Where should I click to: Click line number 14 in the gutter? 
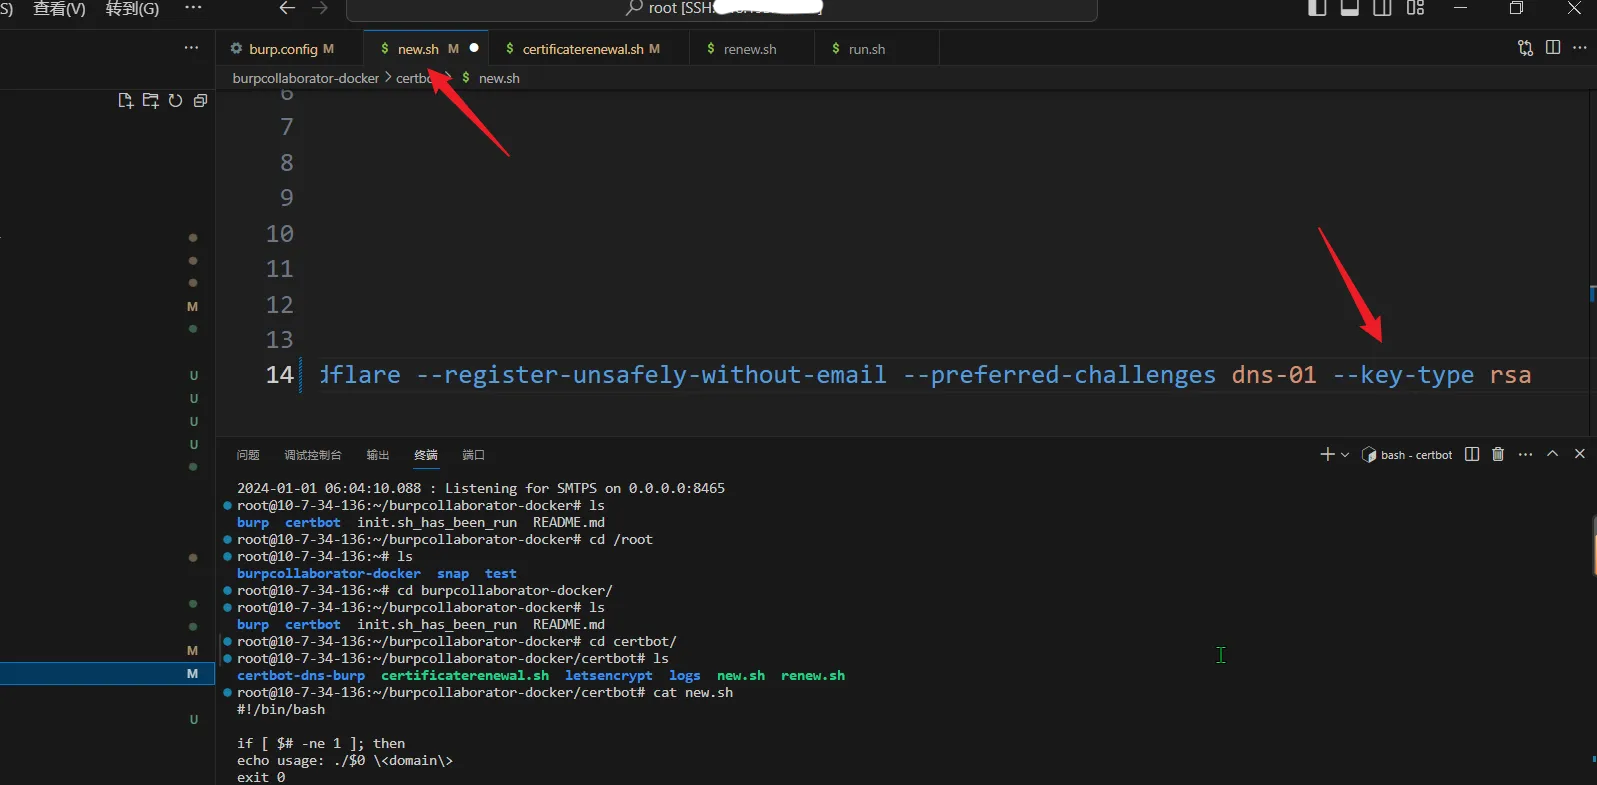click(279, 375)
